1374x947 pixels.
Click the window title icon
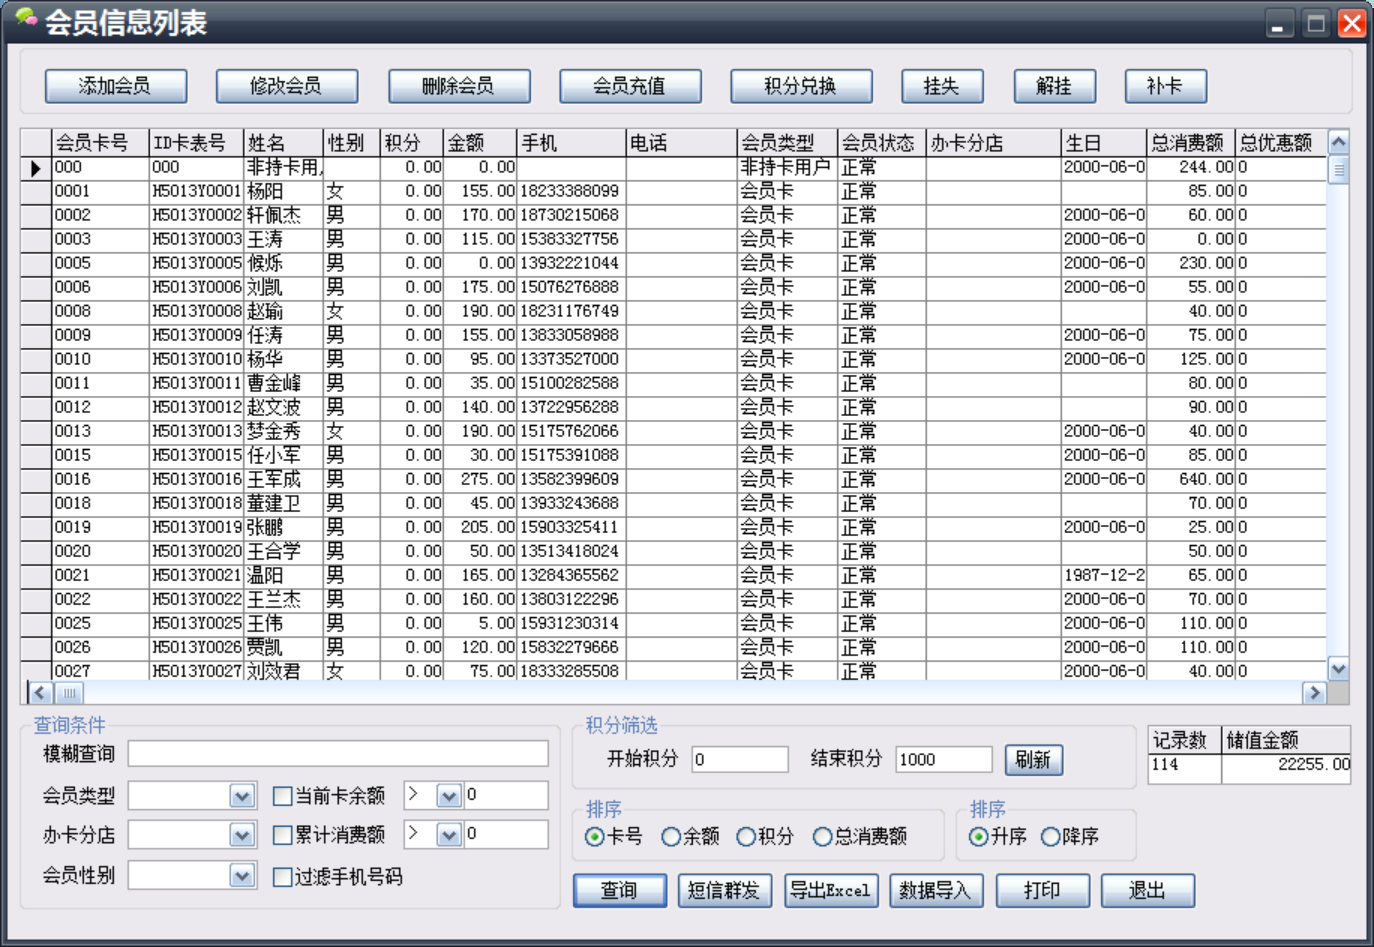pyautogui.click(x=26, y=19)
